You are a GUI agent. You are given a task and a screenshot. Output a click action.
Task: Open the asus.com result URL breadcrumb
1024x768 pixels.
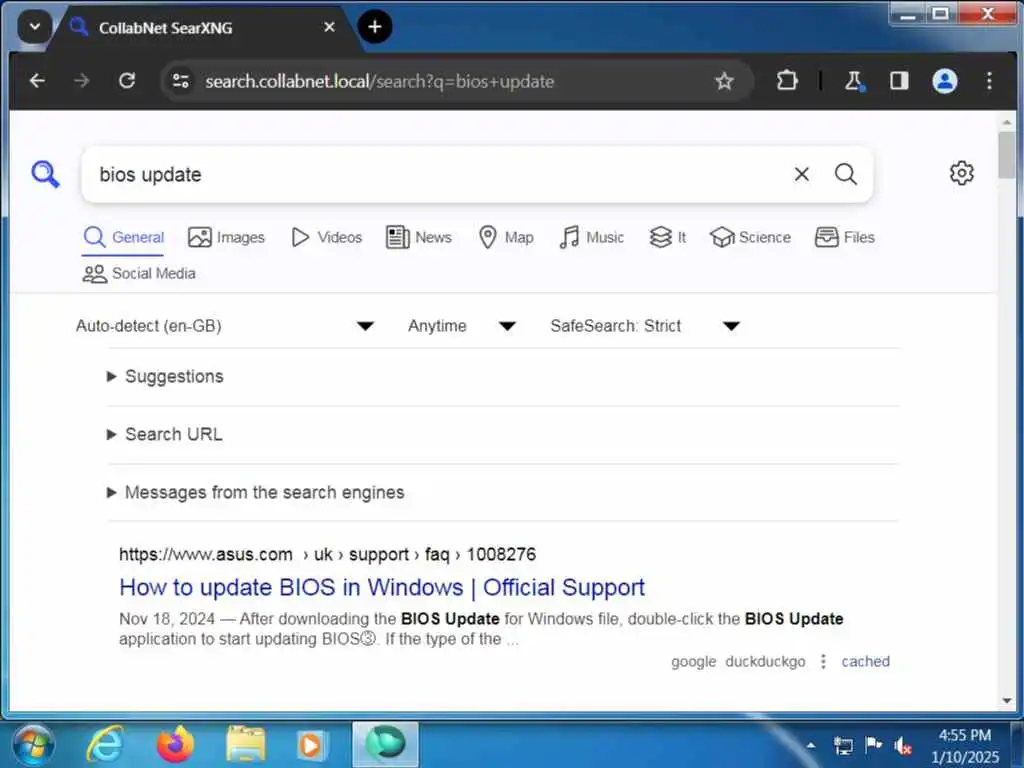327,554
